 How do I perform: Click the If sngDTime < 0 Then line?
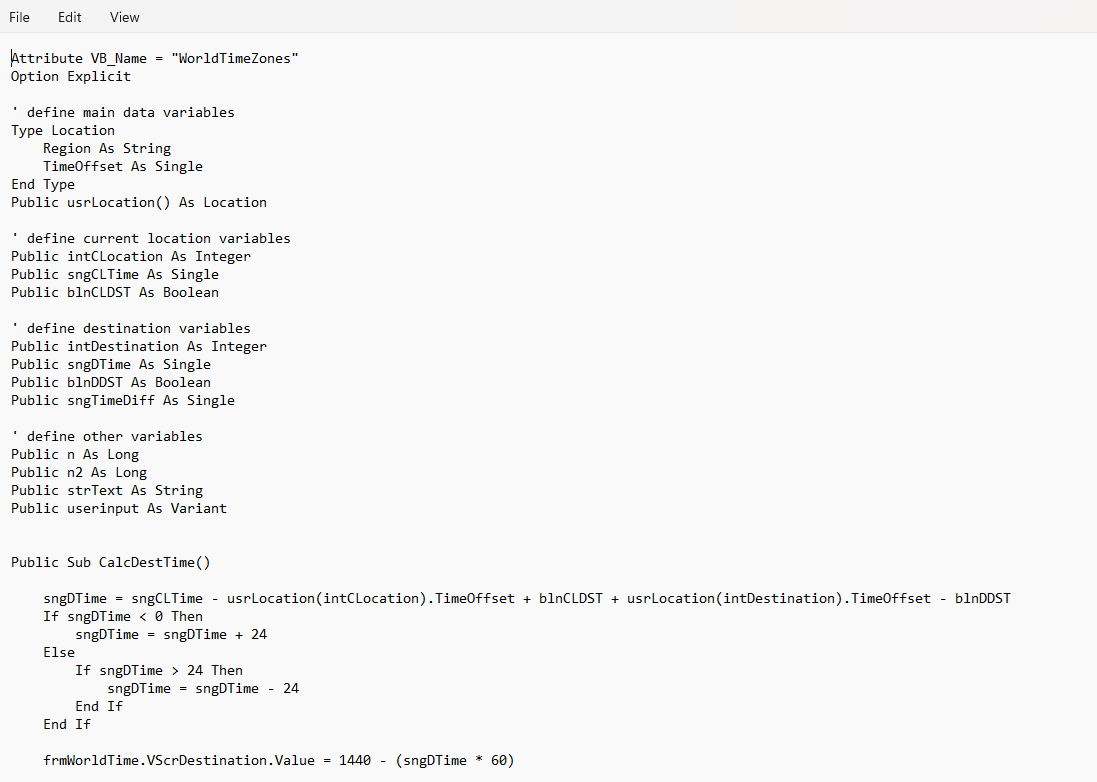[x=124, y=616]
